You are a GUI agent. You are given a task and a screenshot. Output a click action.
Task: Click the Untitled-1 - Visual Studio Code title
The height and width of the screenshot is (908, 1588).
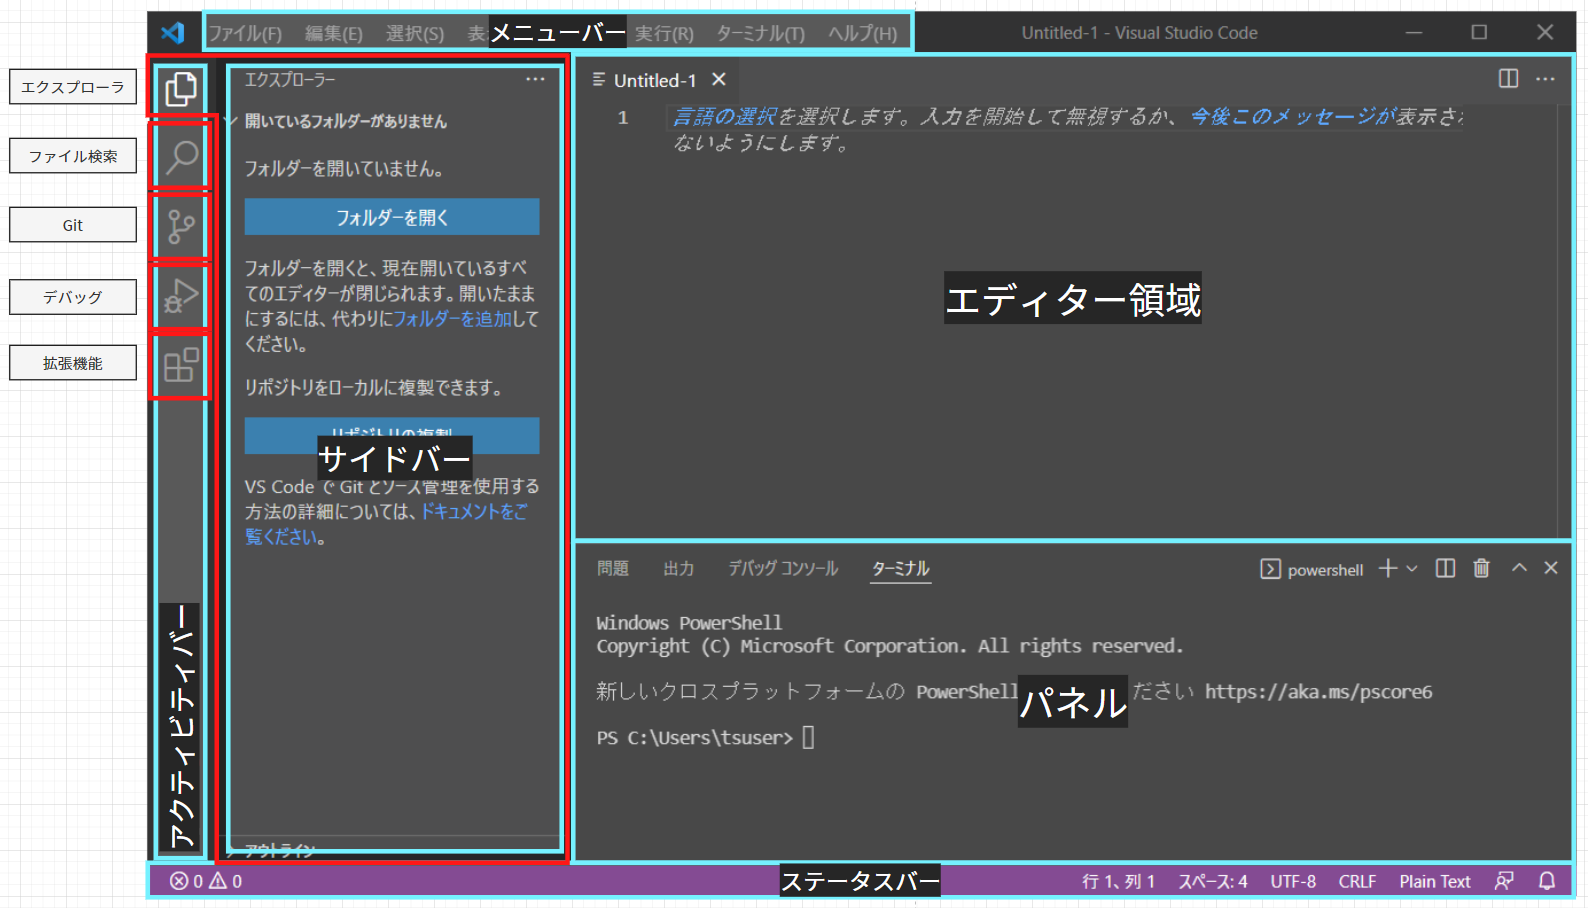coord(1139,33)
